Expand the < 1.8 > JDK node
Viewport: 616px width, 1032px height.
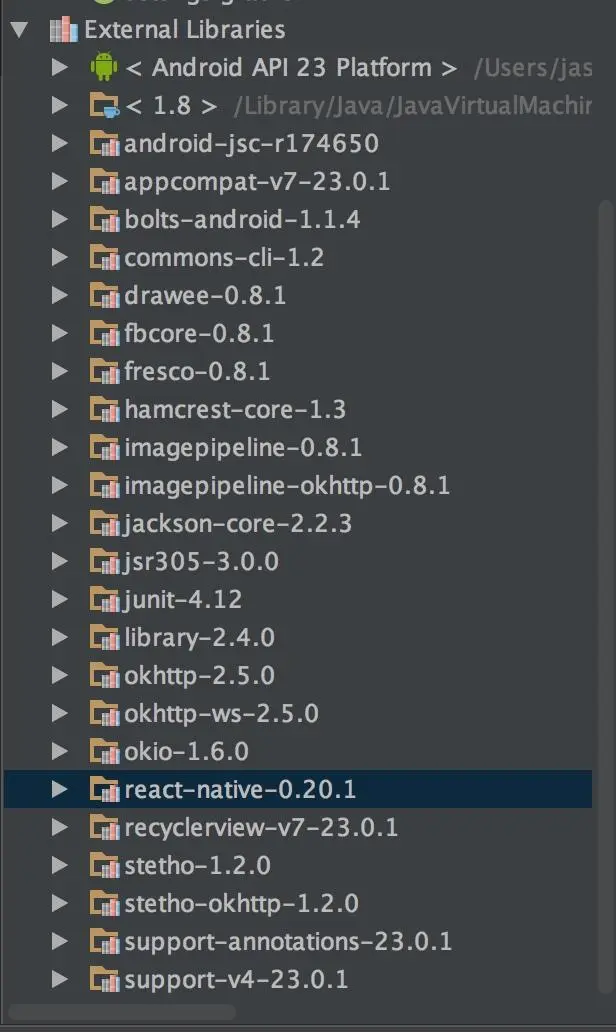tap(59, 105)
